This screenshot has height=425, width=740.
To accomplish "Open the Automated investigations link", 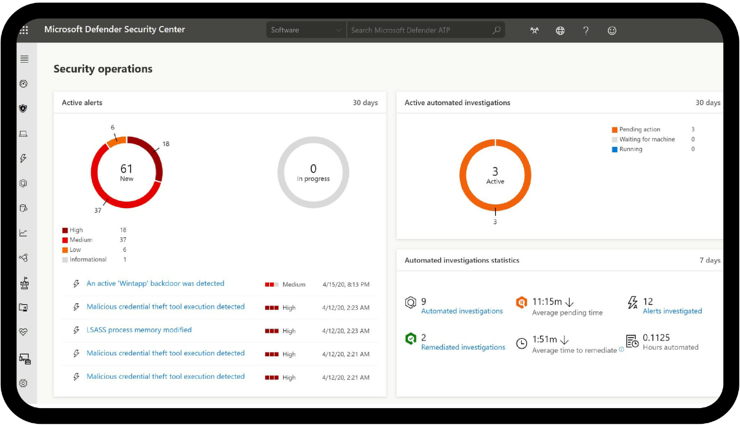I will (462, 311).
